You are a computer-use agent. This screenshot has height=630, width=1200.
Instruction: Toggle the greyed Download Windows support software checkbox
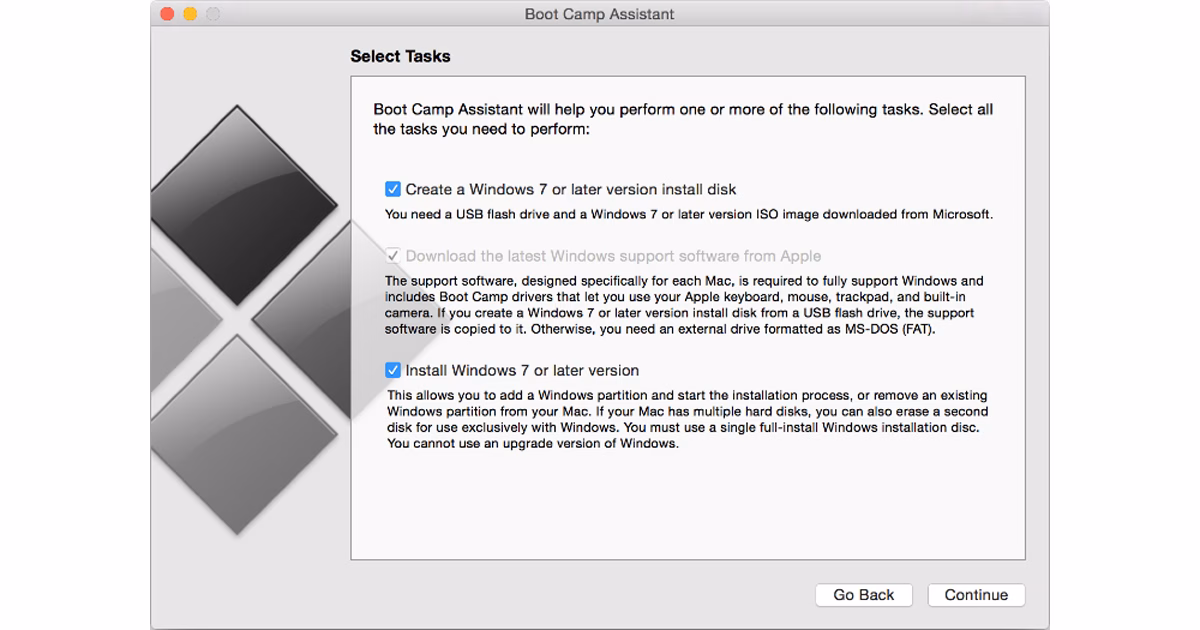[x=393, y=256]
